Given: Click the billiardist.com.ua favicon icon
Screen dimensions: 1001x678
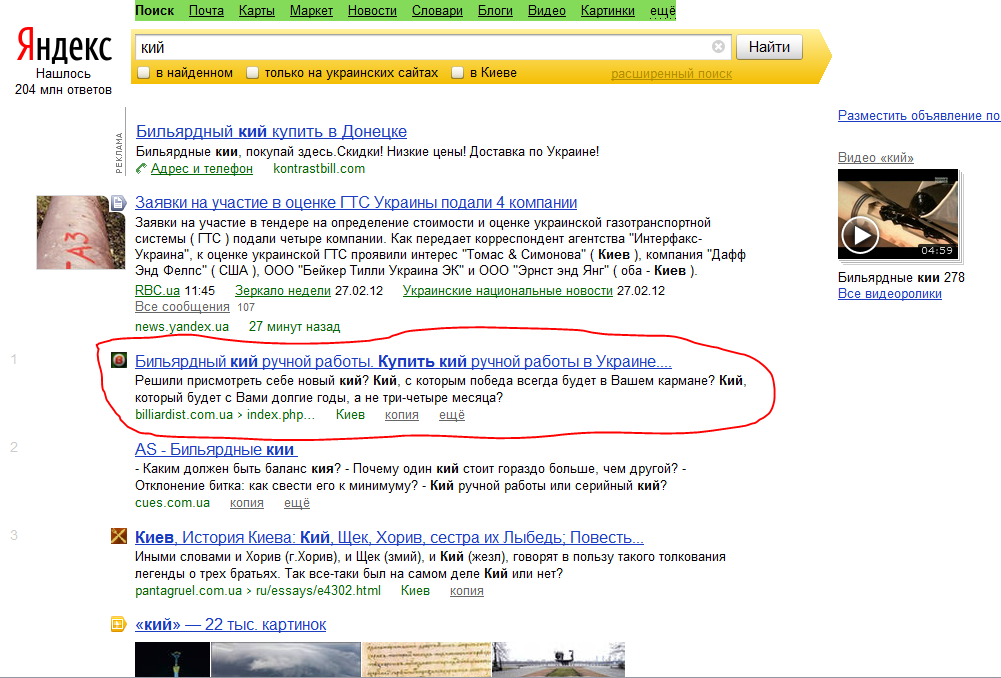Looking at the screenshot, I should point(119,360).
